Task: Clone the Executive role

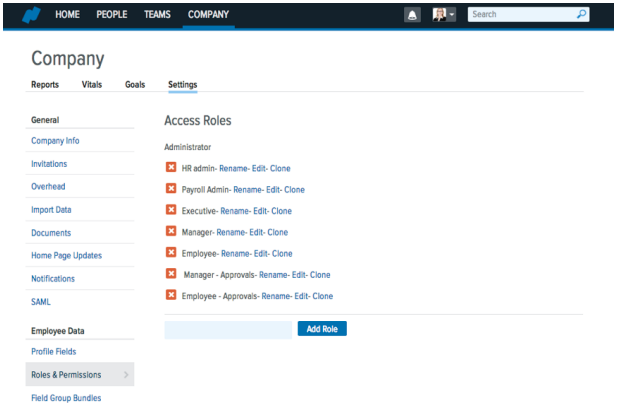Action: [x=281, y=211]
